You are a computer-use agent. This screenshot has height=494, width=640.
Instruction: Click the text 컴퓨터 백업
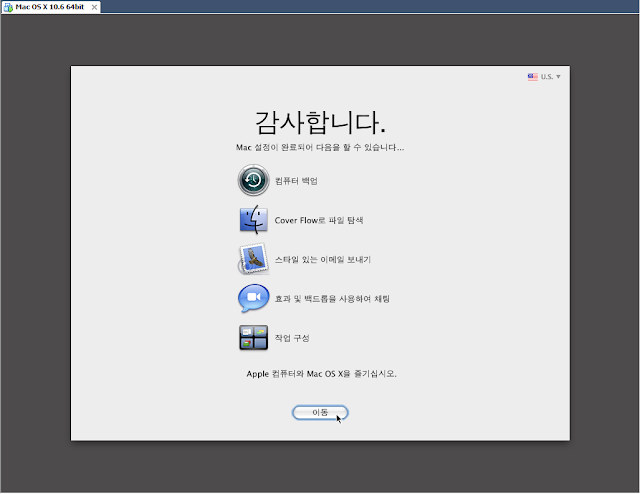pos(296,181)
